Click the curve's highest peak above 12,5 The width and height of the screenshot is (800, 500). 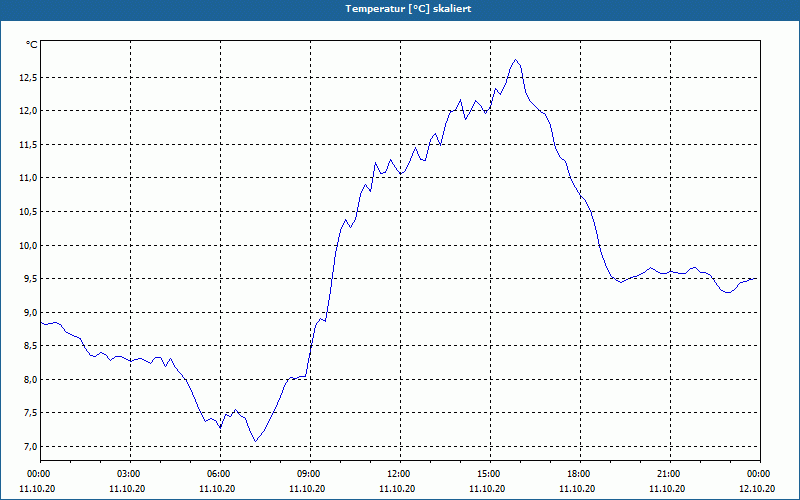pyautogui.click(x=516, y=60)
